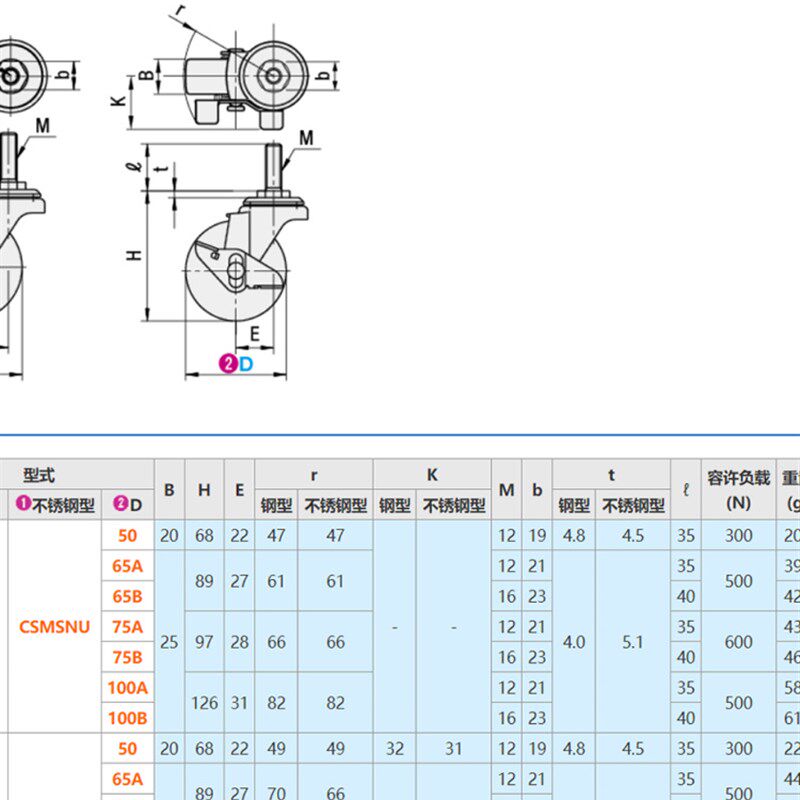Select the 100A size cell

point(128,687)
